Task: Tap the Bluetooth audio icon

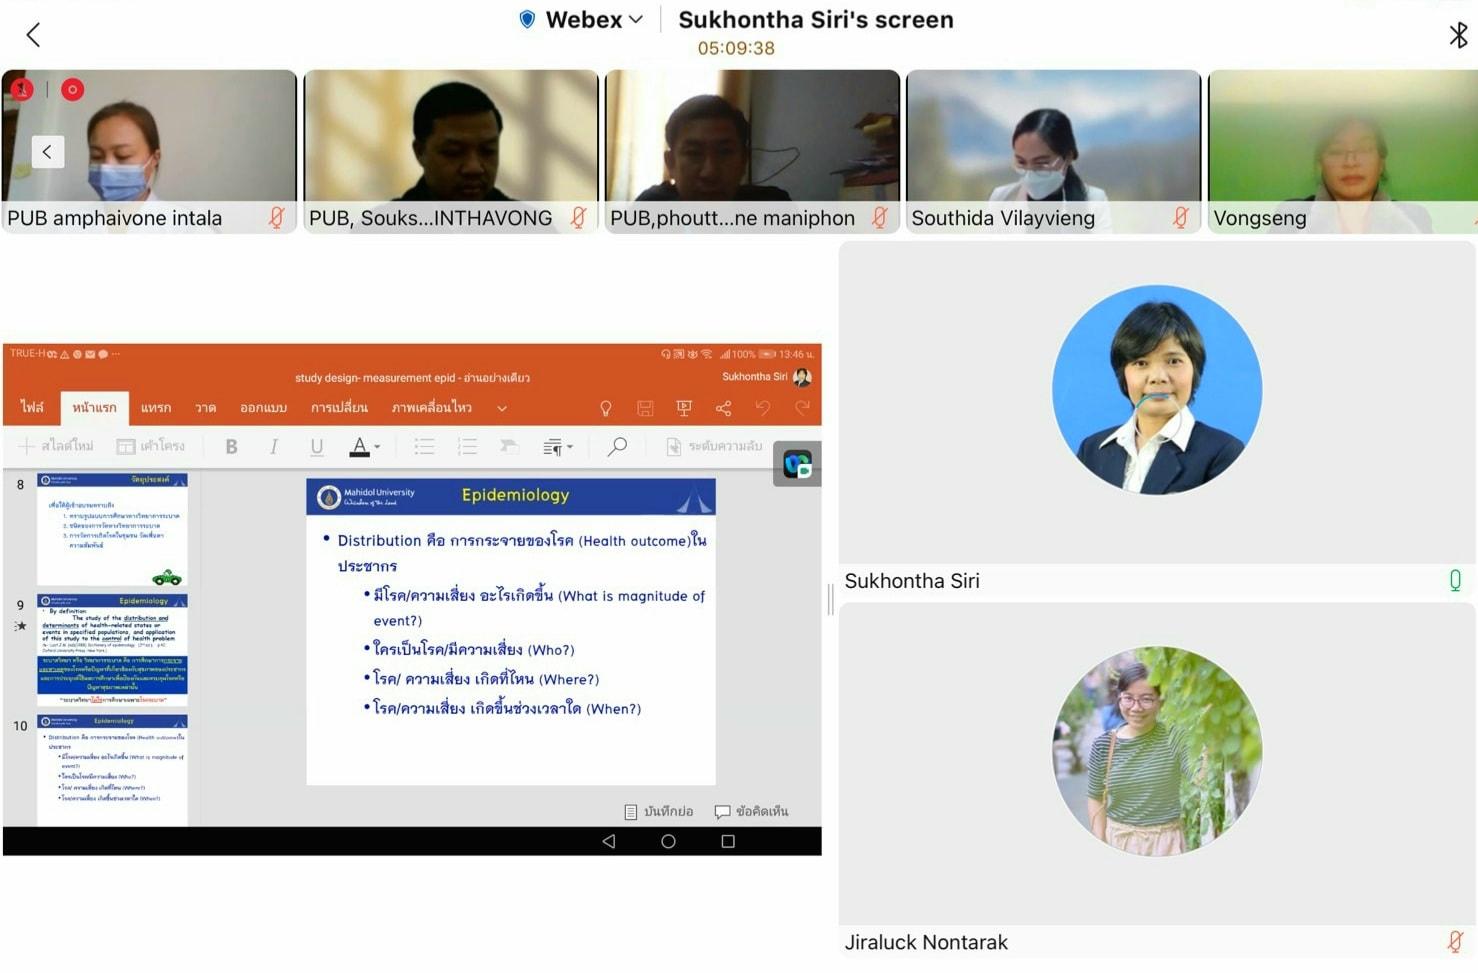Action: tap(1458, 35)
